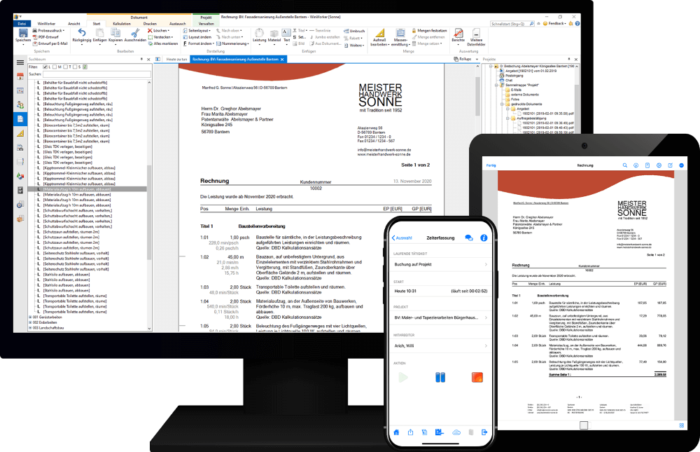Screen dimensions: 700x452
Task: Click the Weitere Datenfelder icon
Action: (x=476, y=33)
